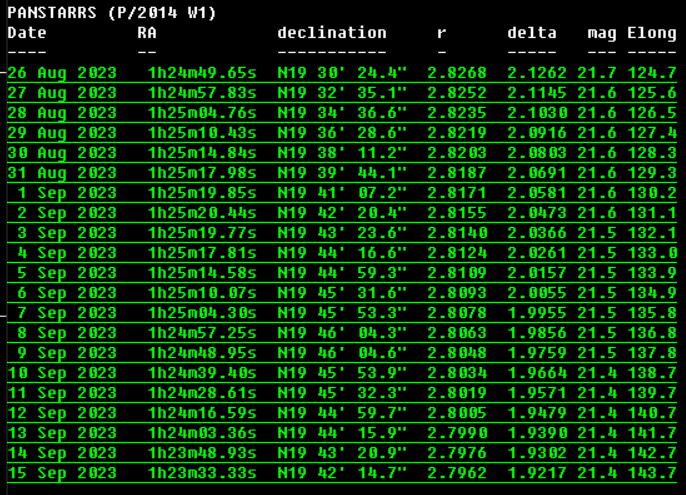This screenshot has width=686, height=495.
Task: Click the declination column header
Action: (331, 33)
